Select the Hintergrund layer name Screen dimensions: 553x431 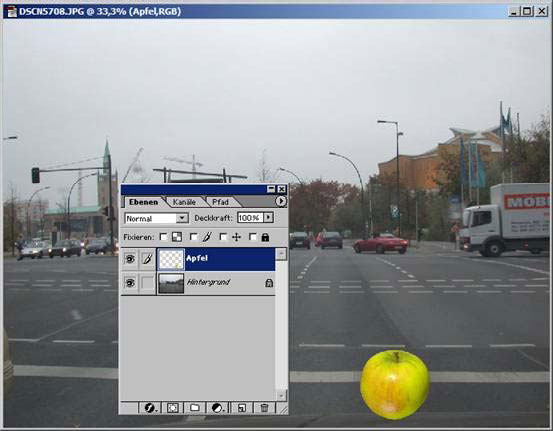pos(208,282)
